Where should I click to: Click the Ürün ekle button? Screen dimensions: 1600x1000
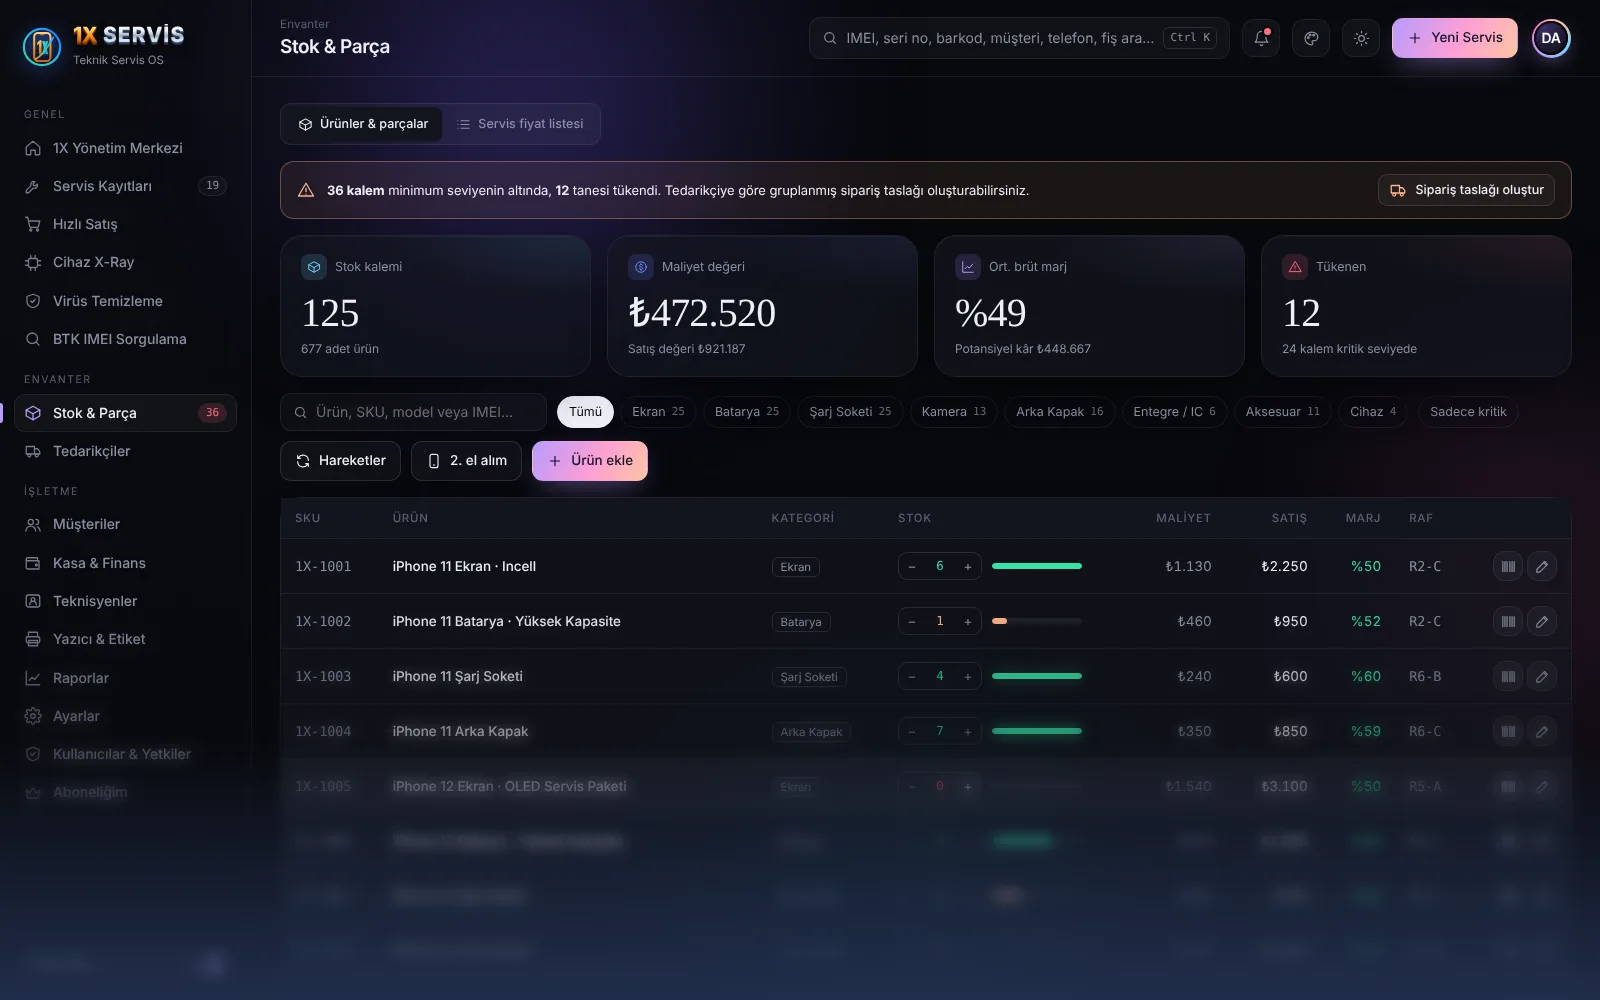pyautogui.click(x=590, y=461)
